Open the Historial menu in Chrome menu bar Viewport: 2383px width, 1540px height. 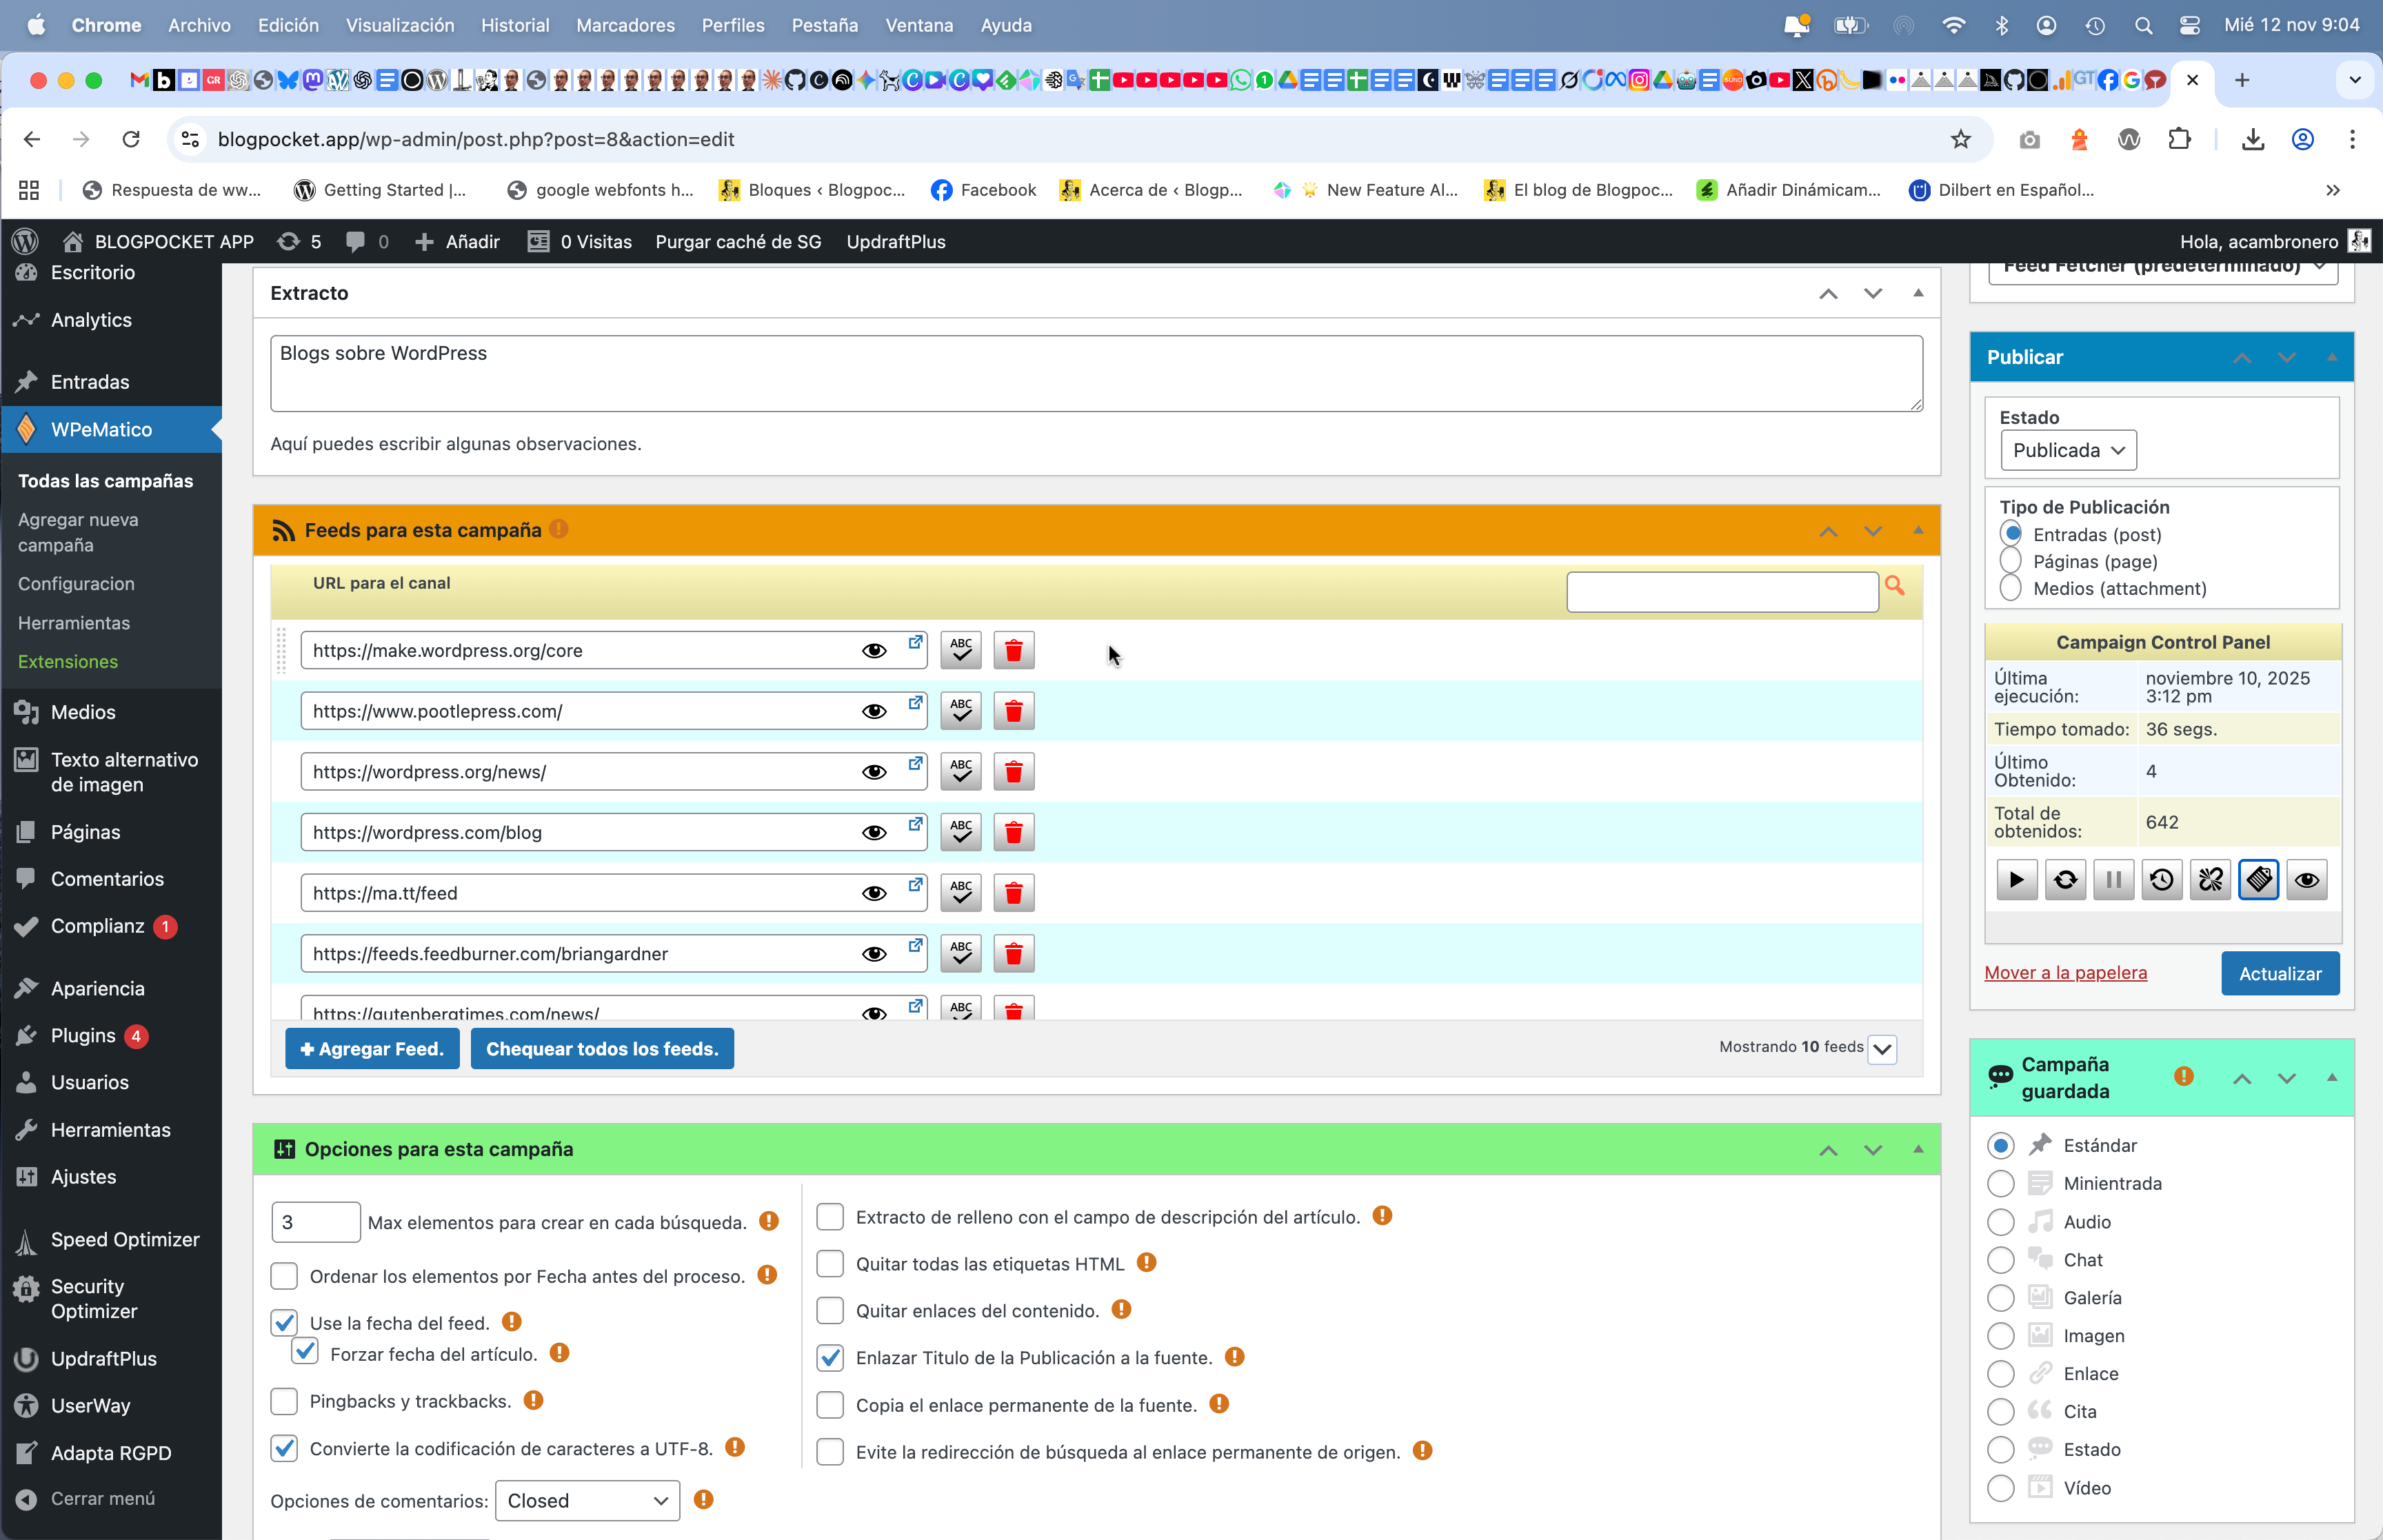tap(514, 25)
